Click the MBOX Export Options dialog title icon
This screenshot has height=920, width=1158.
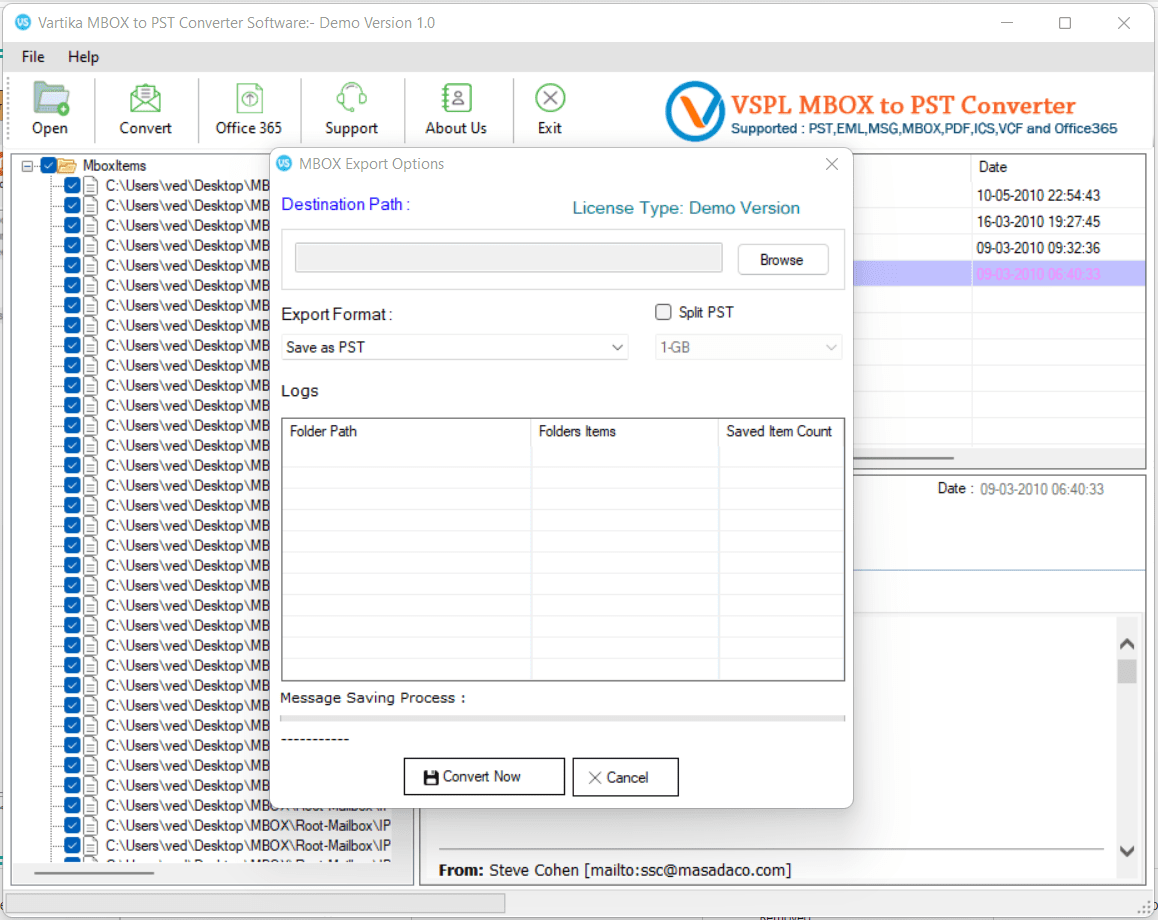[x=284, y=164]
